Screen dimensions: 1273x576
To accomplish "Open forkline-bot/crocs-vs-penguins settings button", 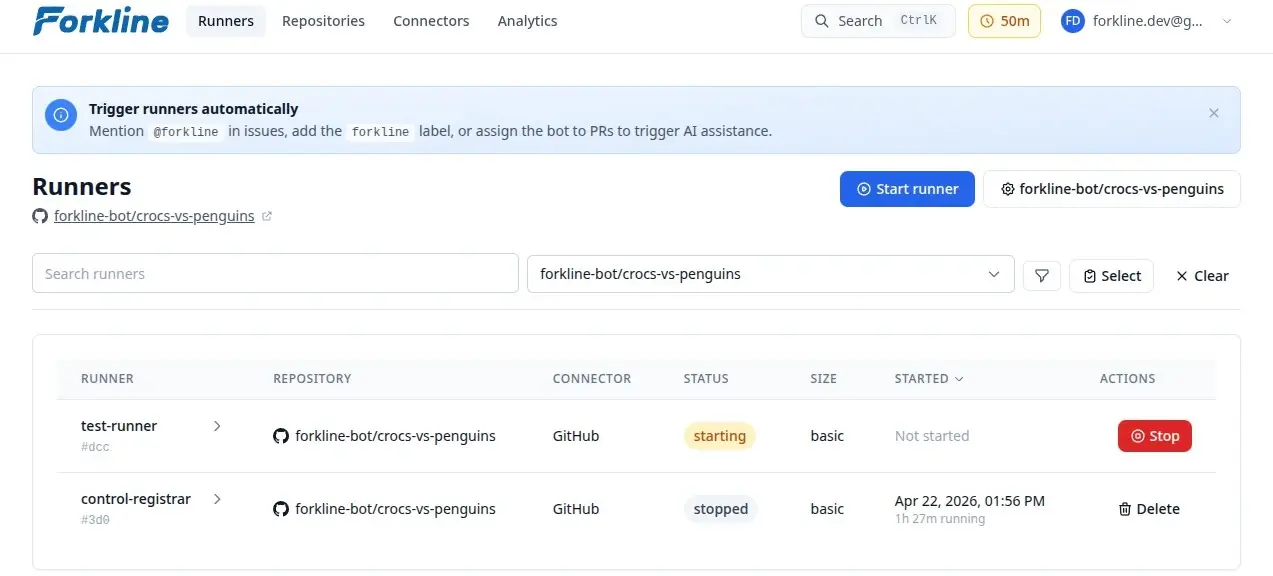I will [x=1112, y=189].
